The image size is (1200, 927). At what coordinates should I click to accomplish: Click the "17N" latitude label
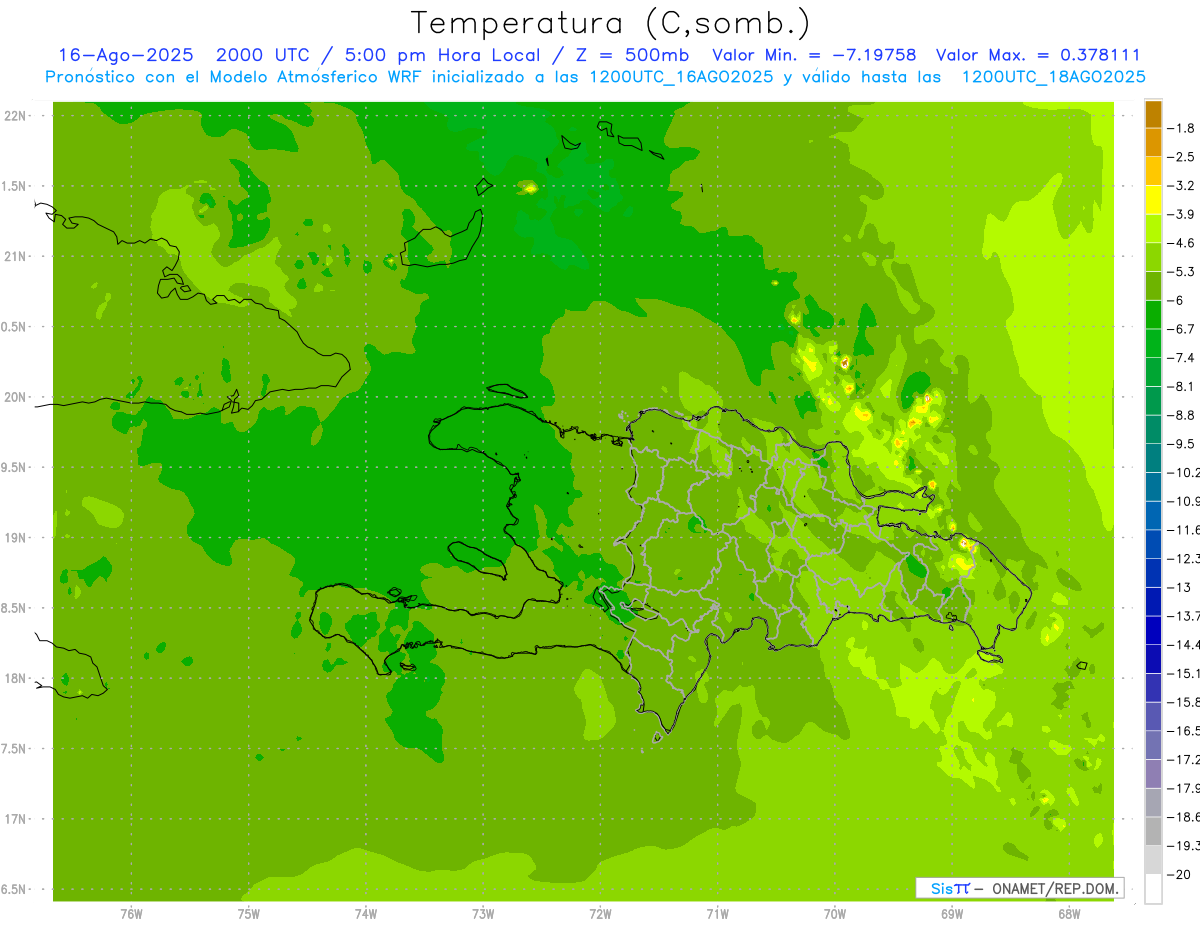[17, 820]
